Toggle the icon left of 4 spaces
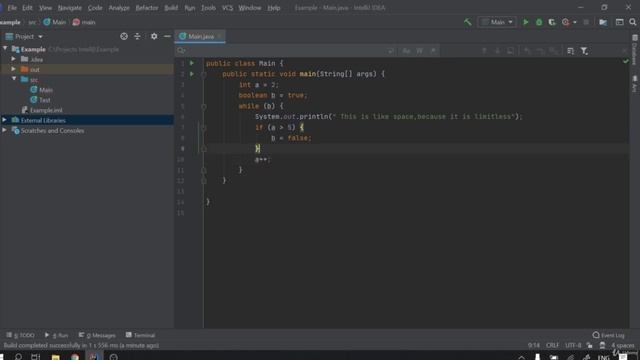640x360 pixels. (x=602, y=345)
